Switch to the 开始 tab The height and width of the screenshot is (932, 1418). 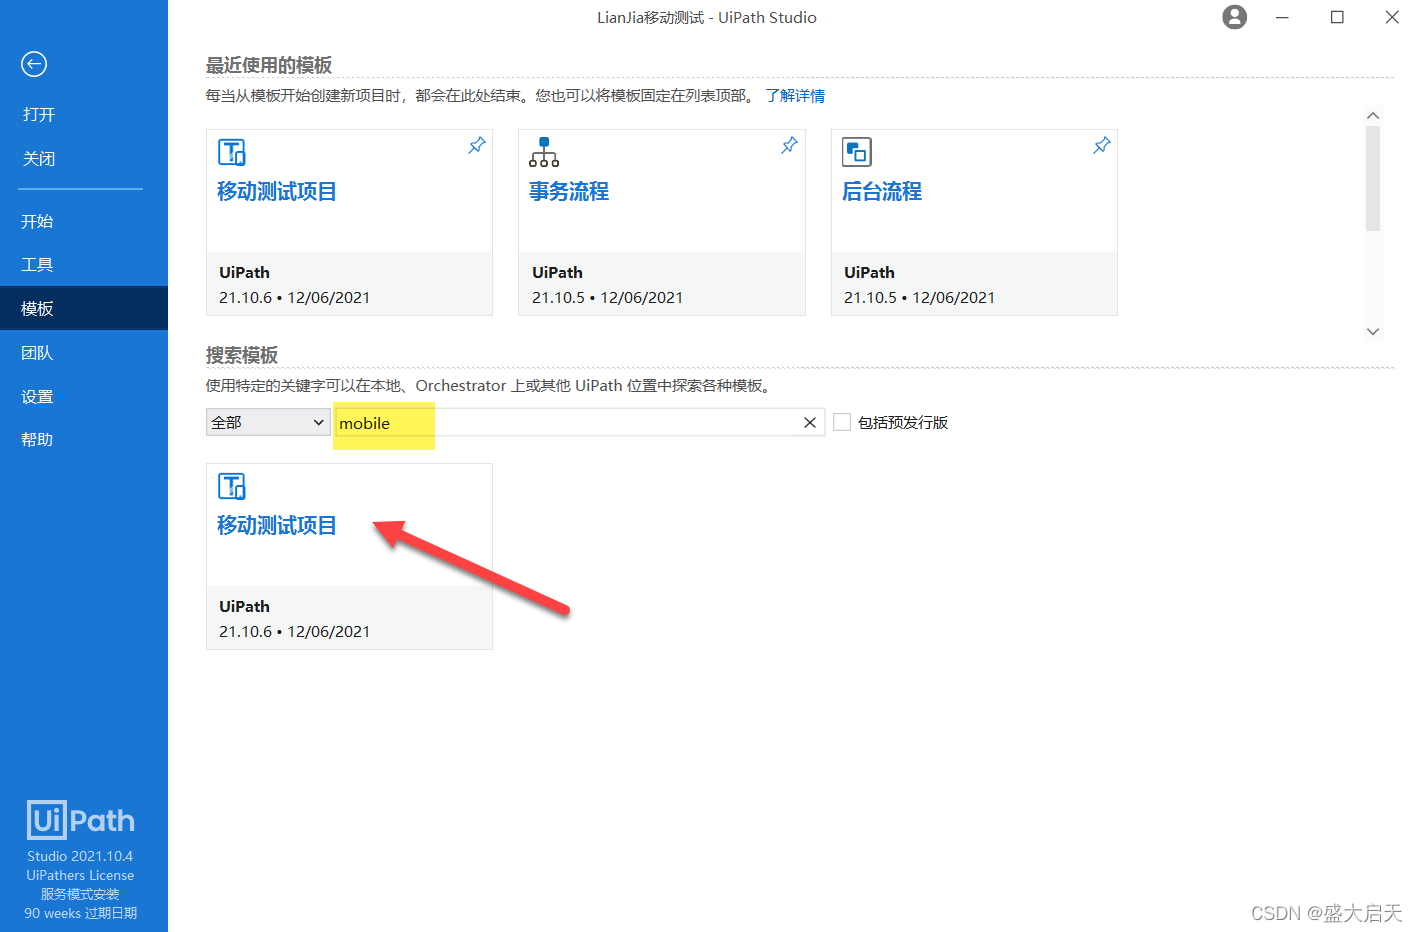click(37, 221)
